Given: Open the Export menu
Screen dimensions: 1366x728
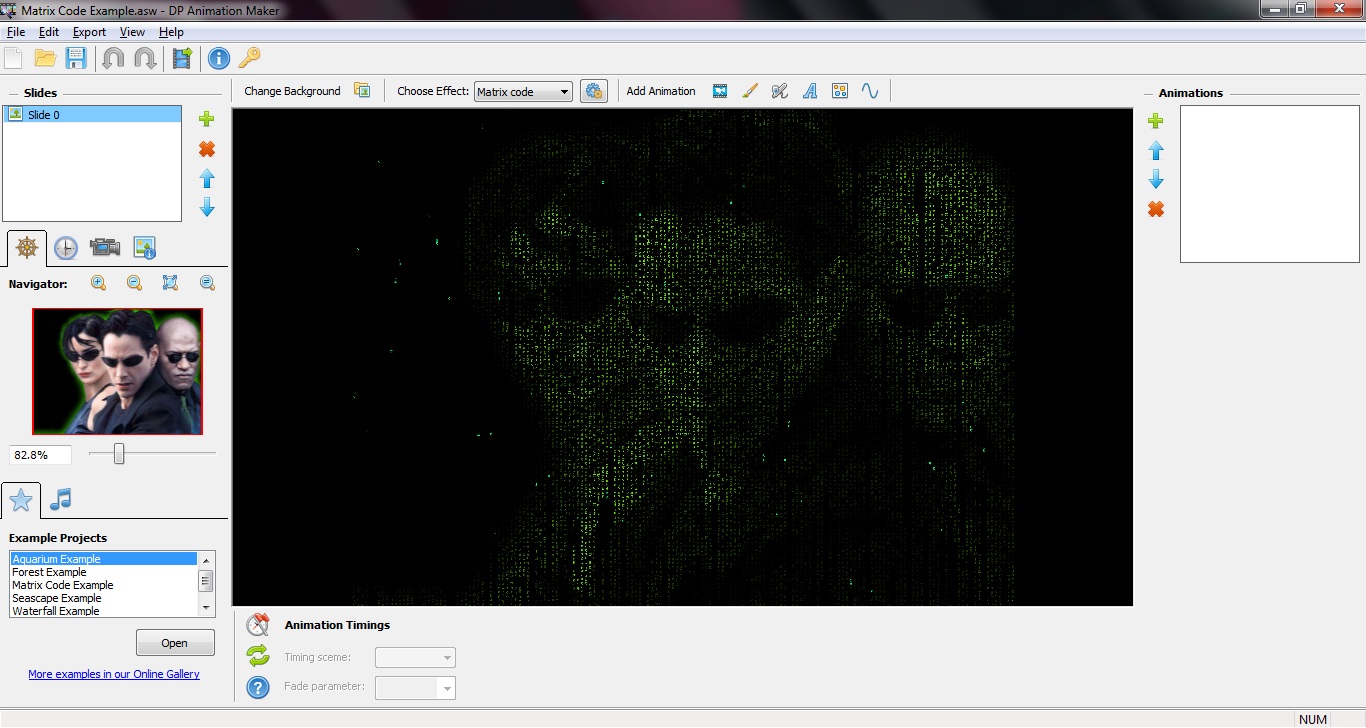Looking at the screenshot, I should click(x=89, y=32).
